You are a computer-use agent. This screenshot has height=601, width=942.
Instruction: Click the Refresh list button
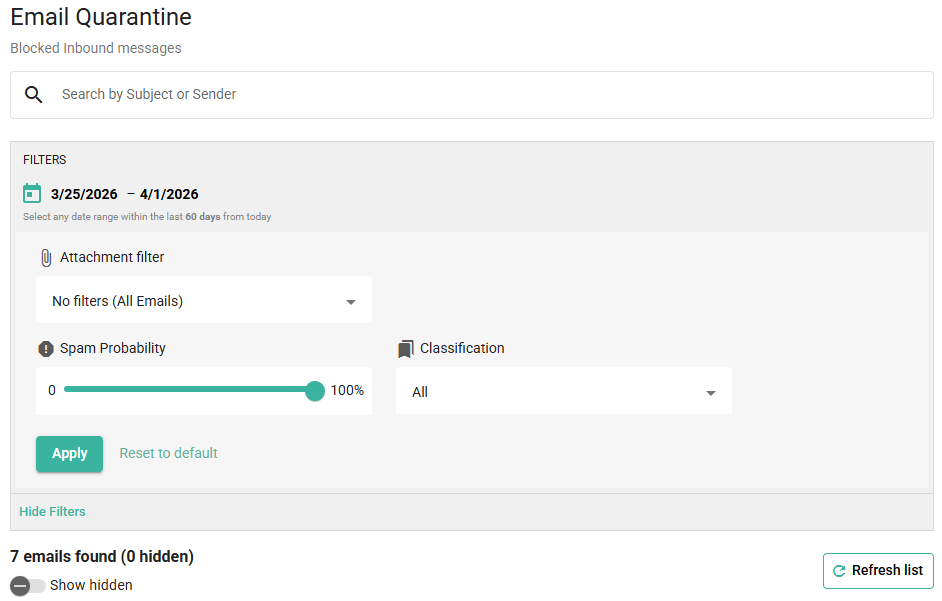click(x=878, y=570)
